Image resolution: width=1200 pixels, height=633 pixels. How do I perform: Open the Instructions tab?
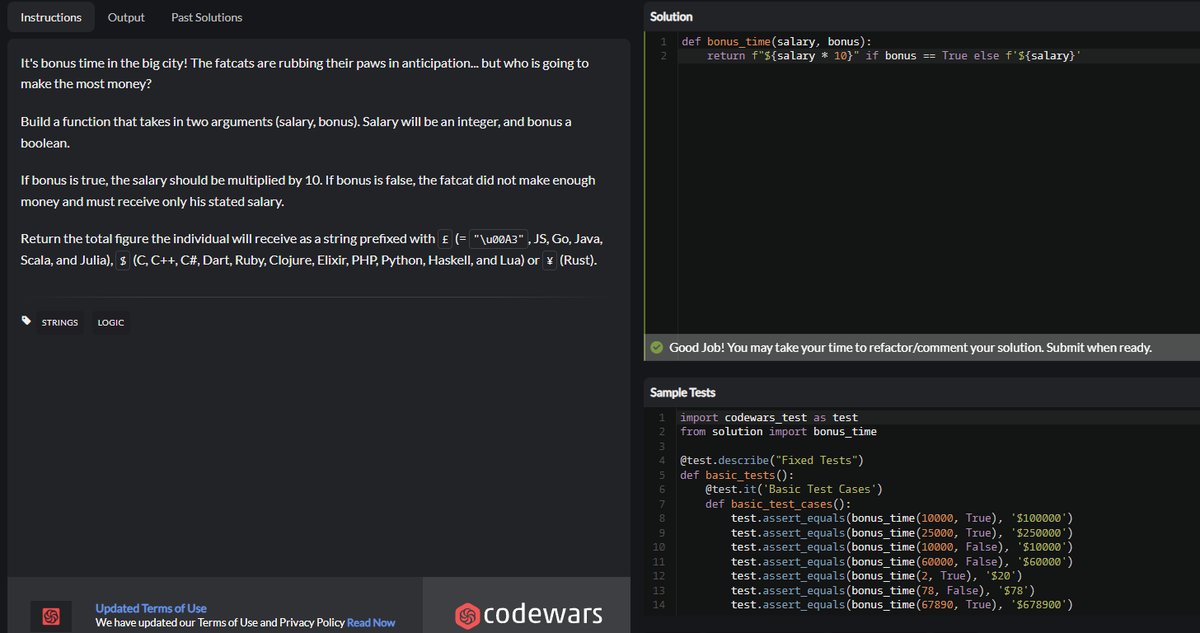point(51,17)
